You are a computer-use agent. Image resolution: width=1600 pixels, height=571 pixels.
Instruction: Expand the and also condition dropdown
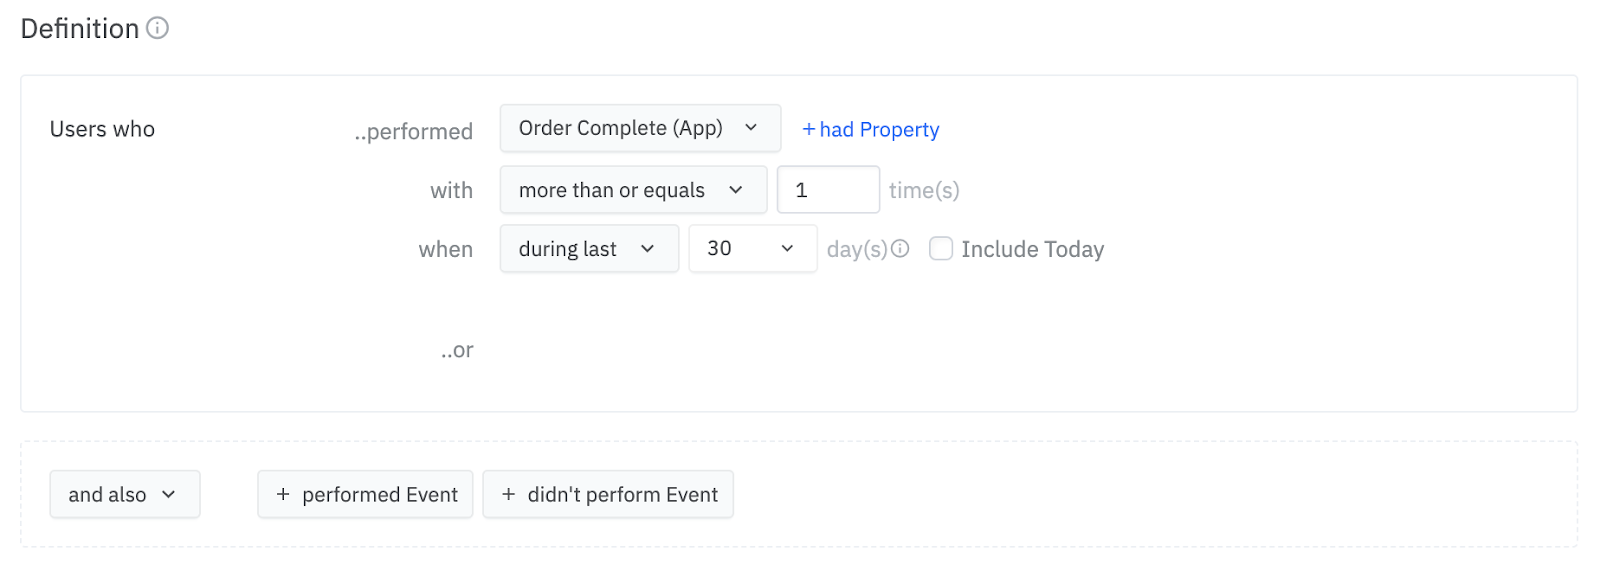pyautogui.click(x=124, y=494)
